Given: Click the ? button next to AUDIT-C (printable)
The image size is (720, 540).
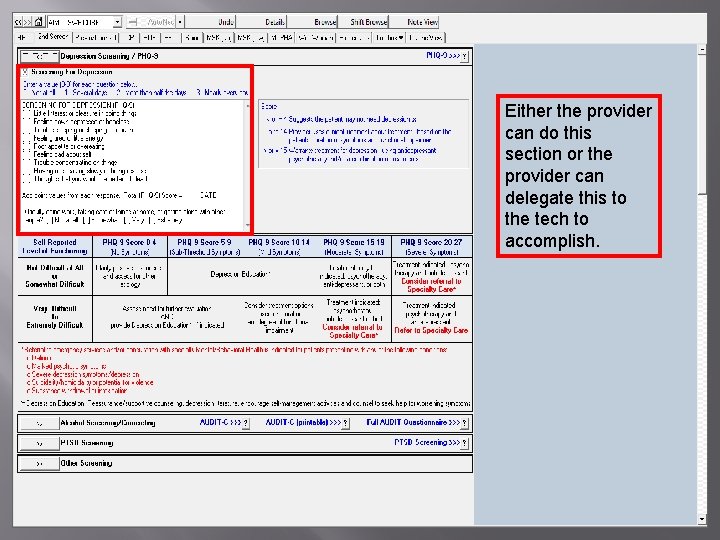Looking at the screenshot, I should tap(346, 423).
